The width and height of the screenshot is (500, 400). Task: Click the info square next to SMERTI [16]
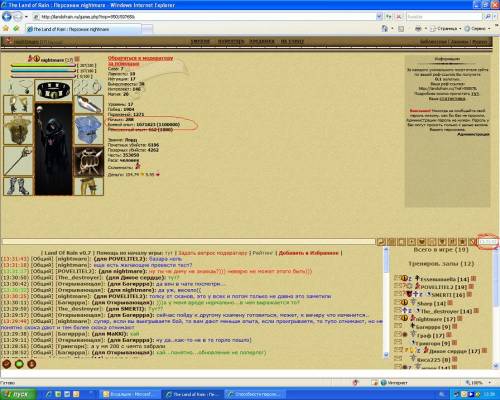[469, 294]
